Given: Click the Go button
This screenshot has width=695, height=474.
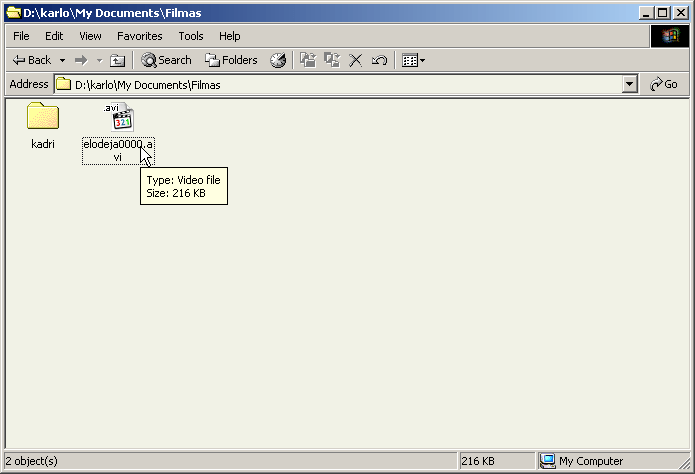Looking at the screenshot, I should pos(664,84).
